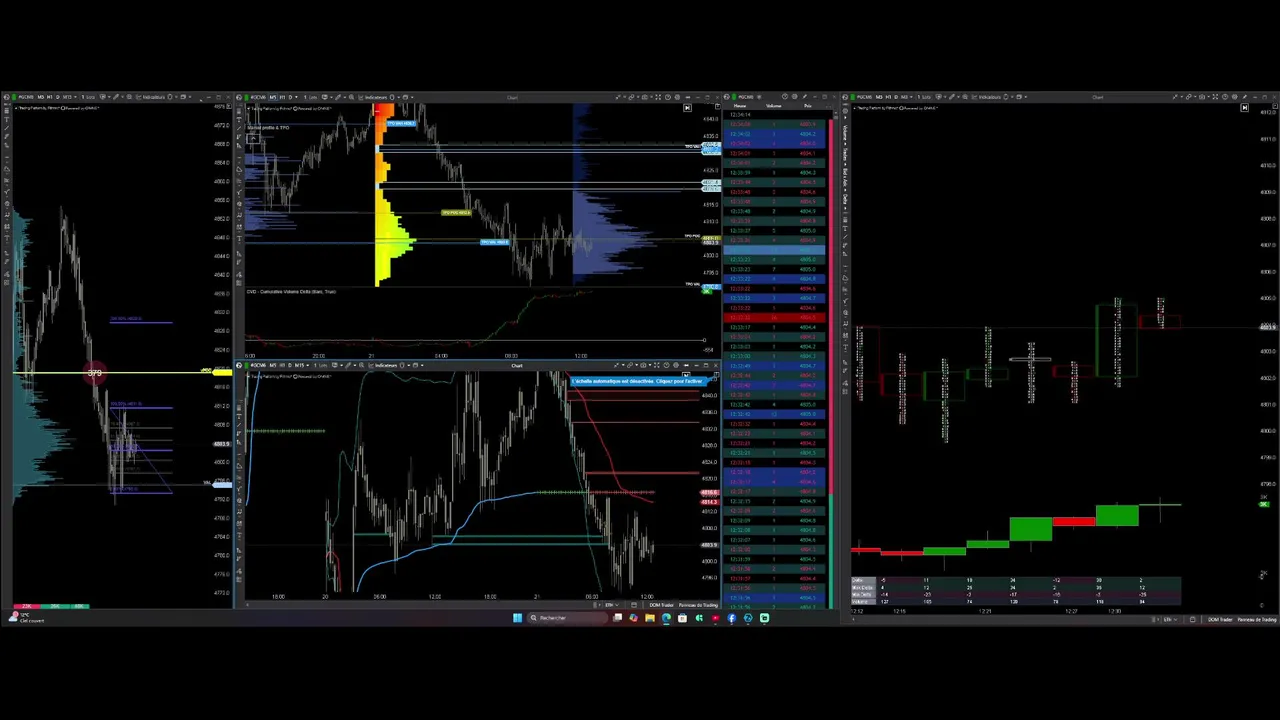
Task: Select the M5 timeframe in the top-middle chart
Action: tap(273, 97)
